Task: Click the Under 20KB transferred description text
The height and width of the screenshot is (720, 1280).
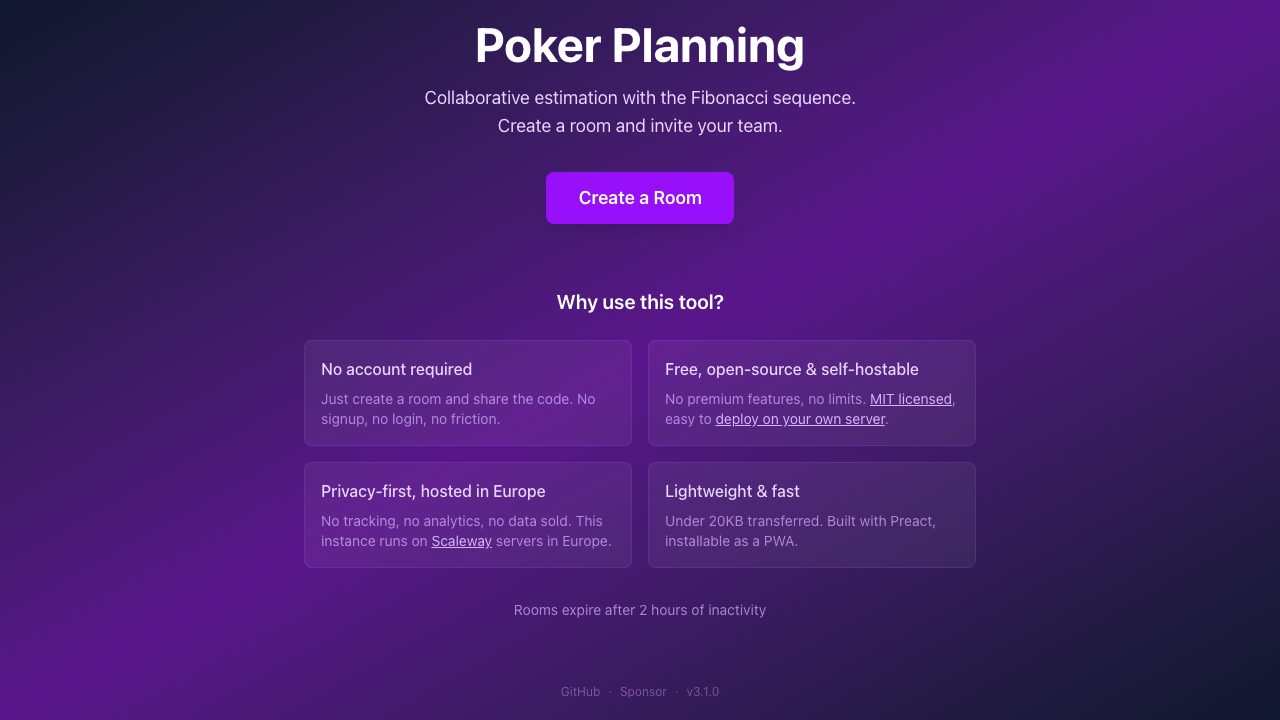Action: pyautogui.click(x=799, y=521)
